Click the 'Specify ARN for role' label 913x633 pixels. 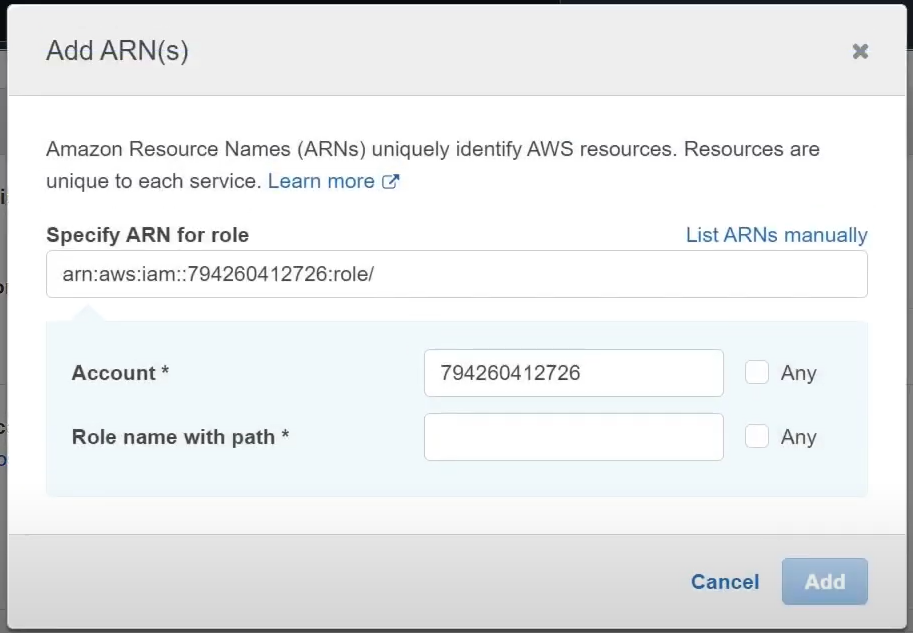pyautogui.click(x=147, y=235)
